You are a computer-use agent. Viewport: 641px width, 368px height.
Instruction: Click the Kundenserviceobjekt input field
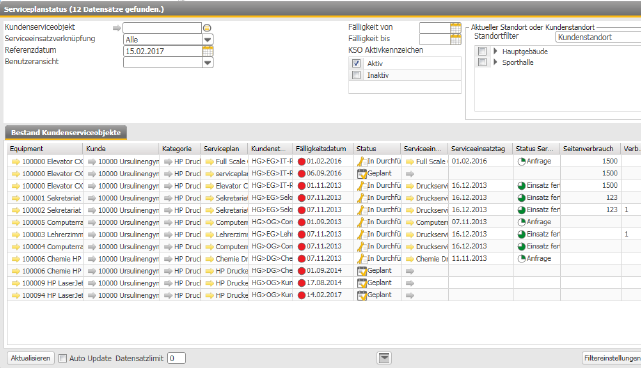tap(162, 28)
